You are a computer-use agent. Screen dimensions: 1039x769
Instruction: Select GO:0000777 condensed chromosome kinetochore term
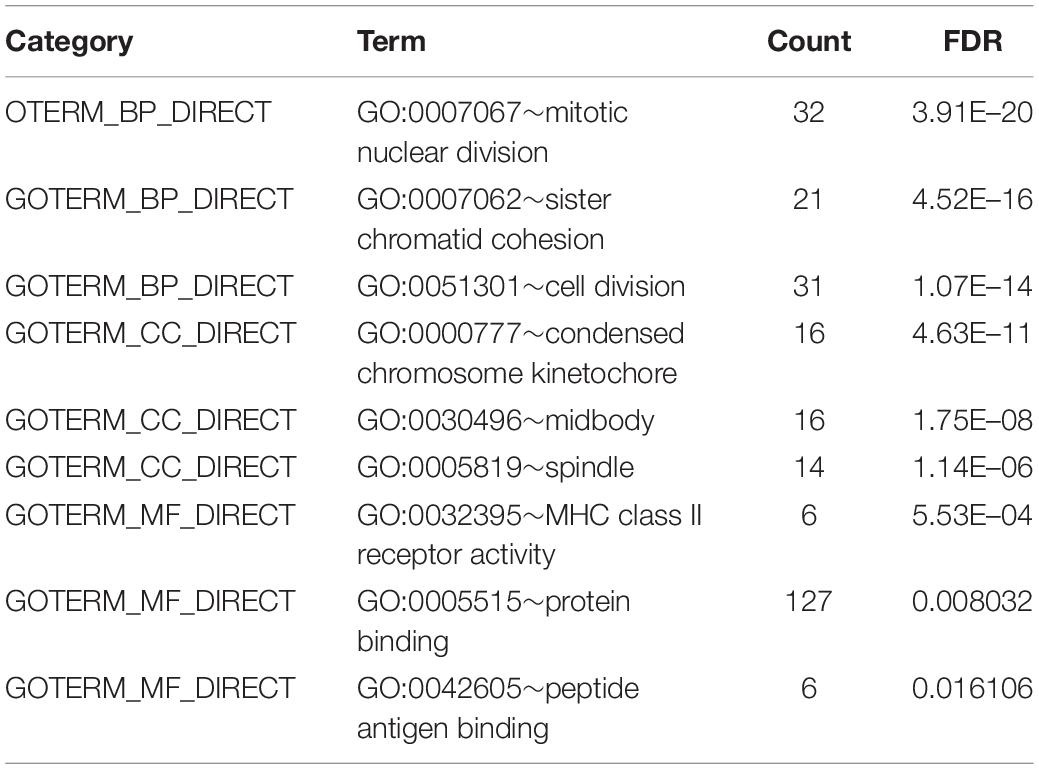click(520, 353)
